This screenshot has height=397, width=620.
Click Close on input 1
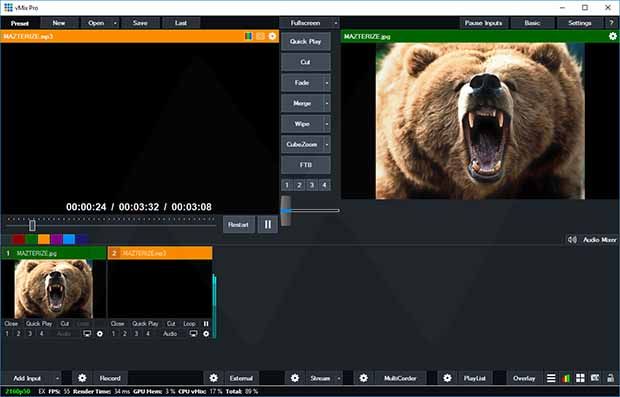pos(11,324)
